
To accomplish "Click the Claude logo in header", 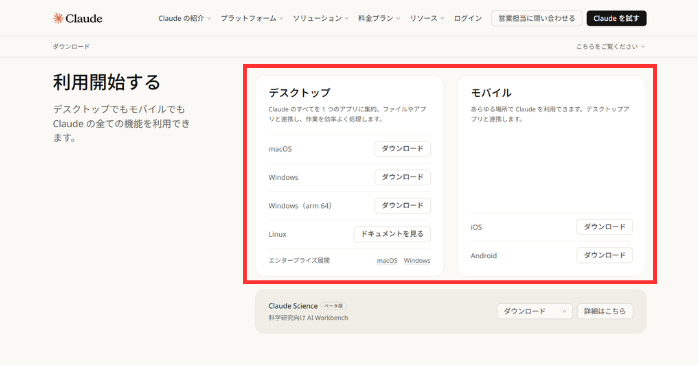I will point(77,18).
